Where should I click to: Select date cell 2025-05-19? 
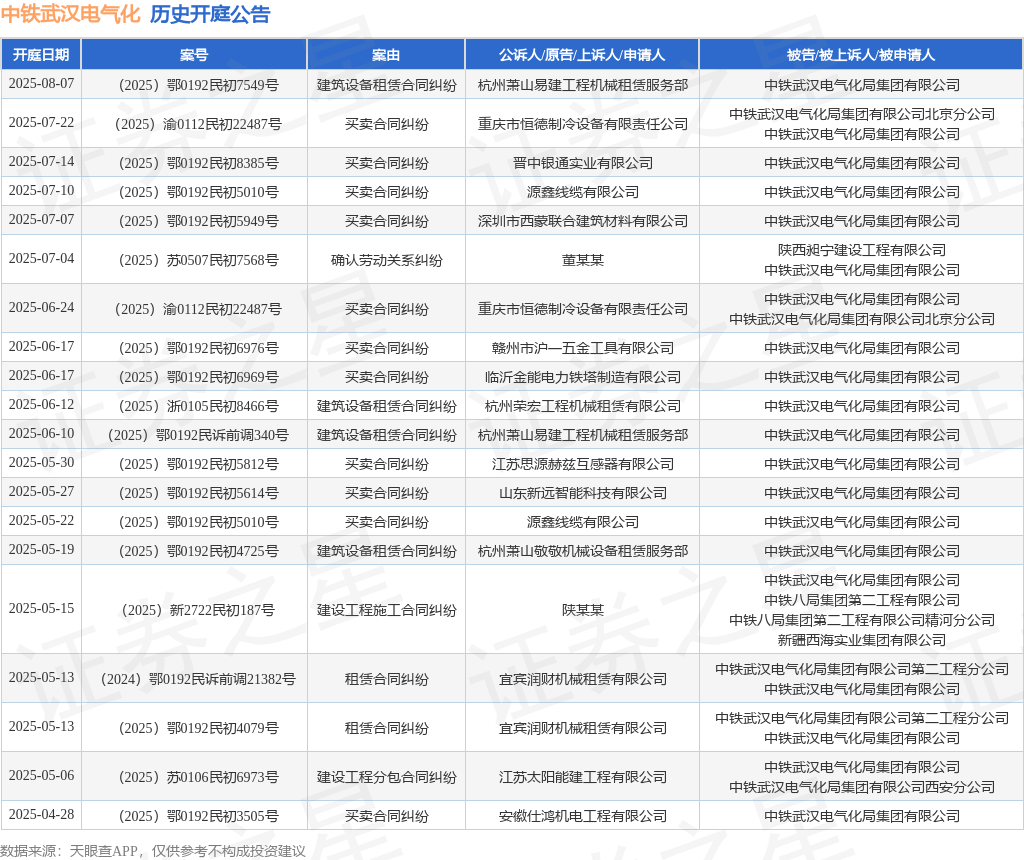[41, 549]
